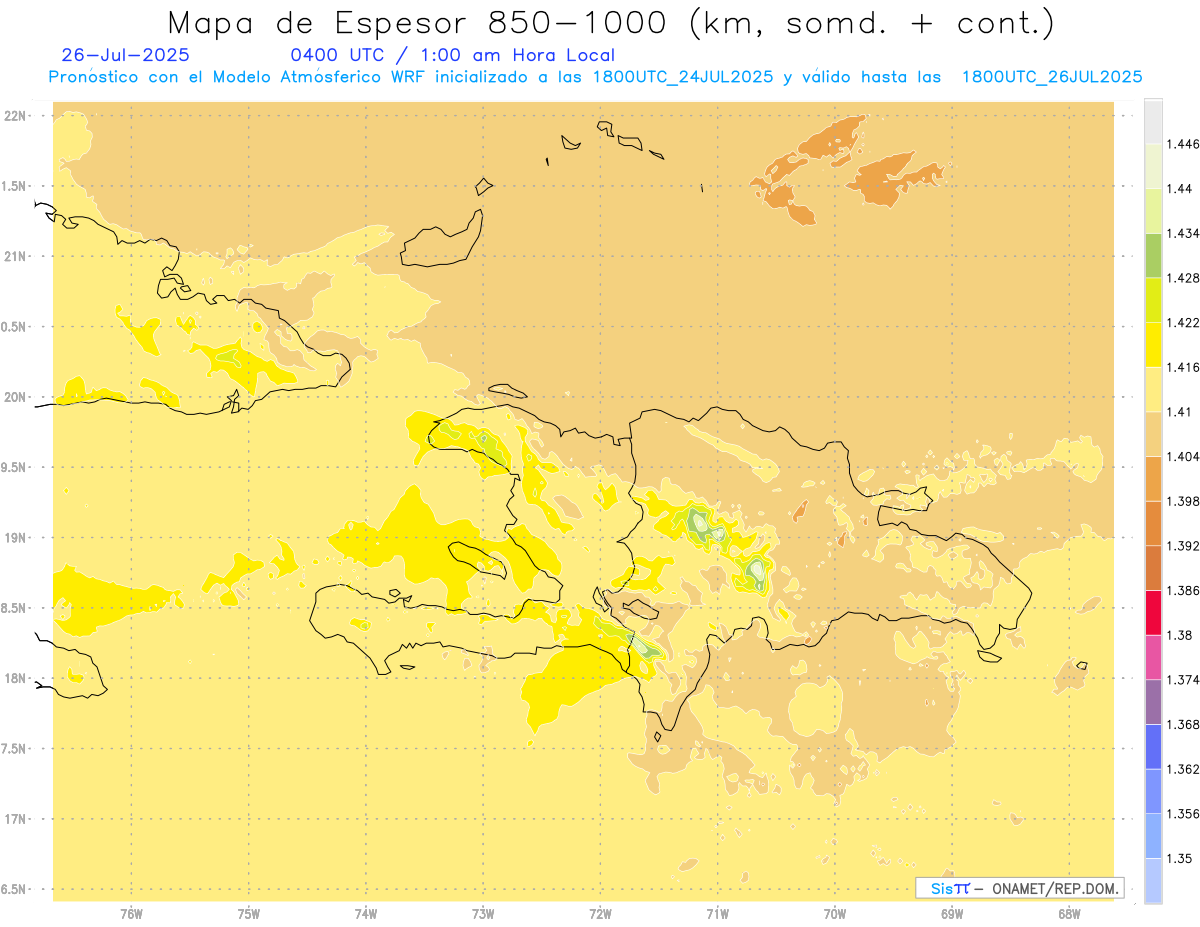Screen dimensions: 1200x927
Task: Click the legend value '1.386'
Action: click(x=1185, y=590)
